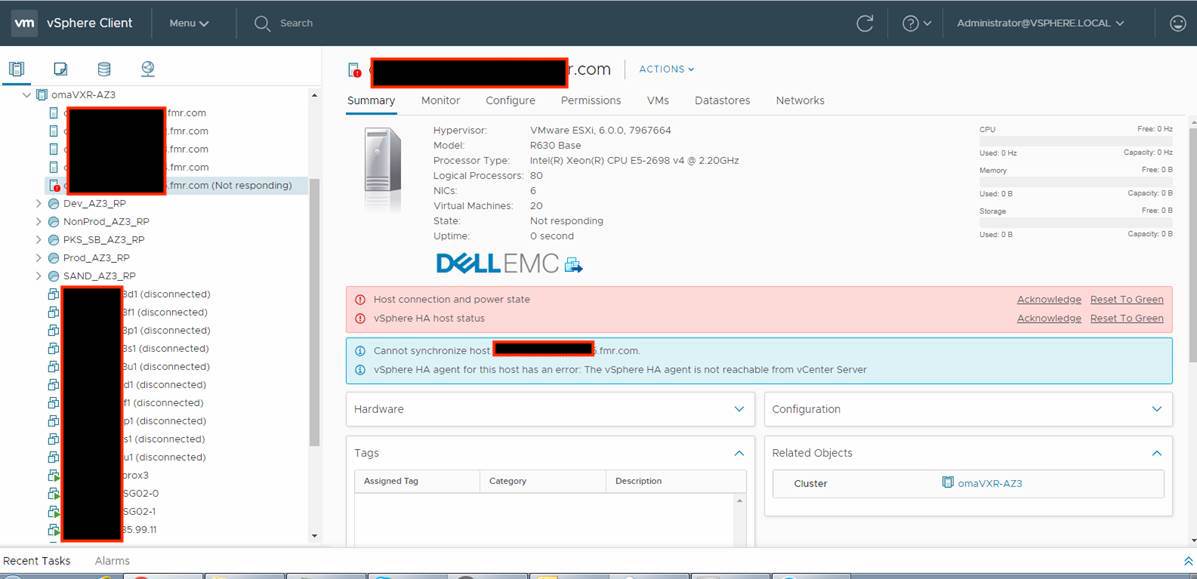Open the Storage inventory view

click(x=104, y=68)
